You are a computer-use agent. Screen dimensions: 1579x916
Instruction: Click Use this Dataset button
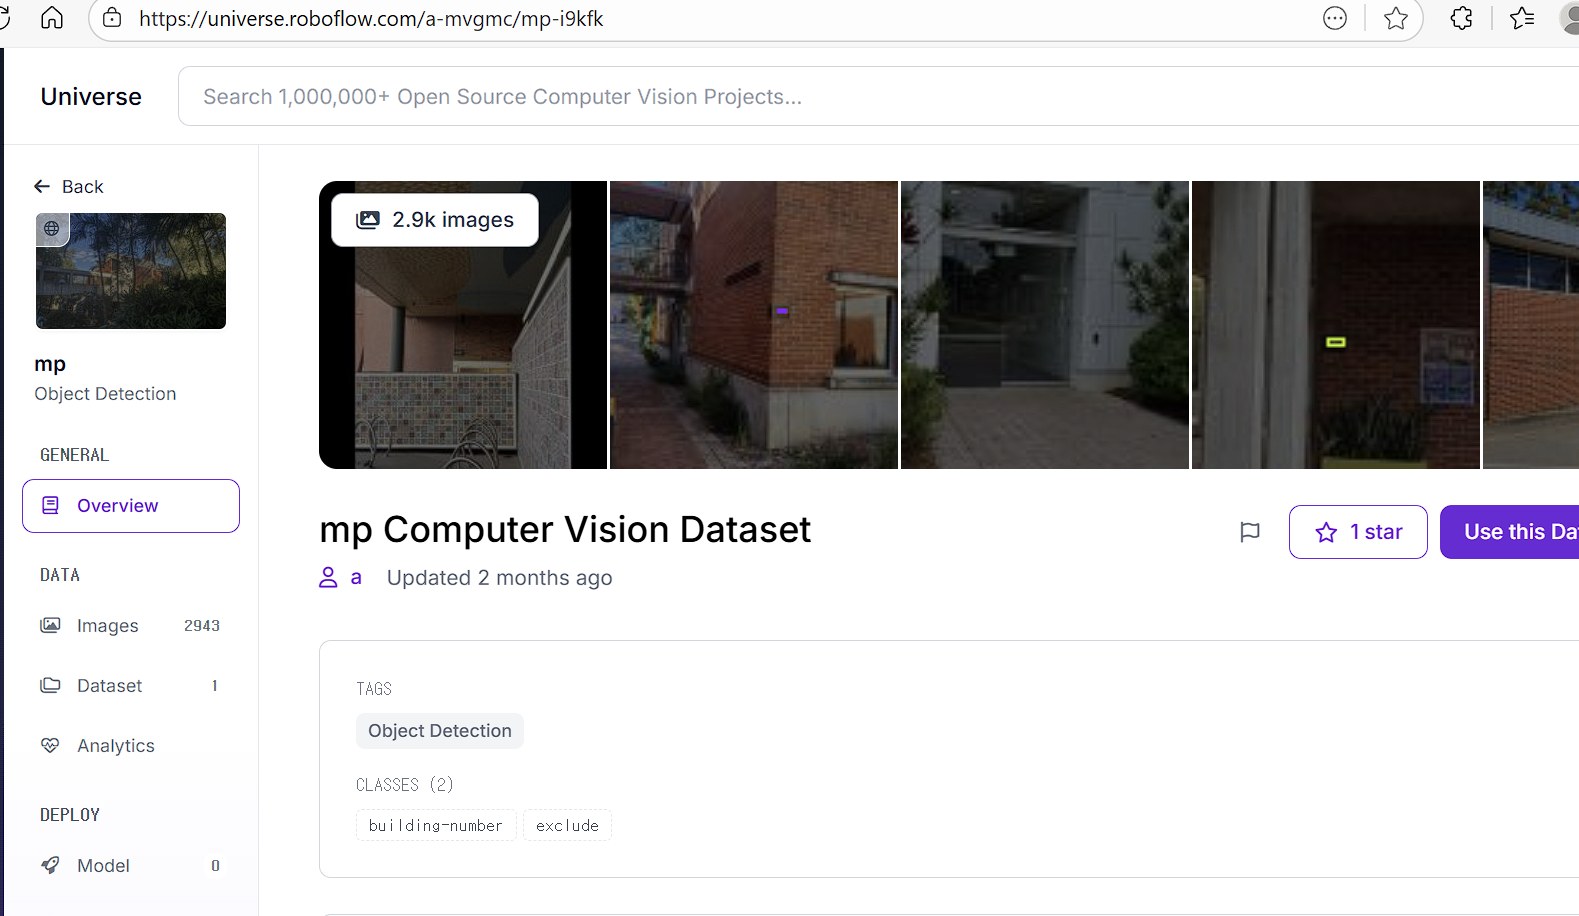(1512, 532)
